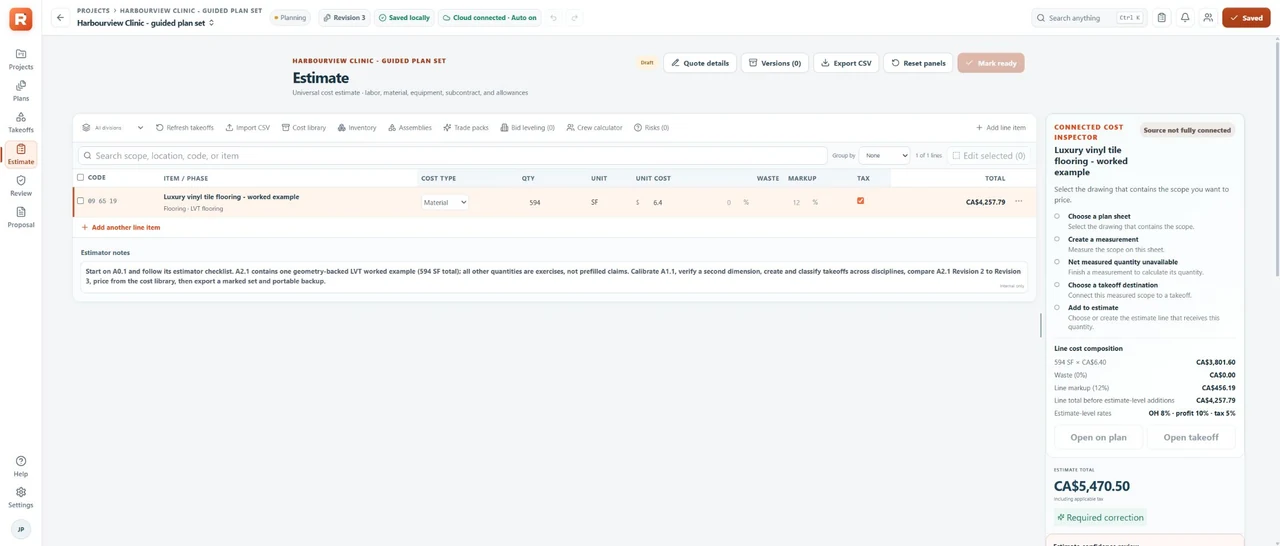Screen dimensions: 1280x546
Task: Open the JP user avatar
Action: click(21, 529)
